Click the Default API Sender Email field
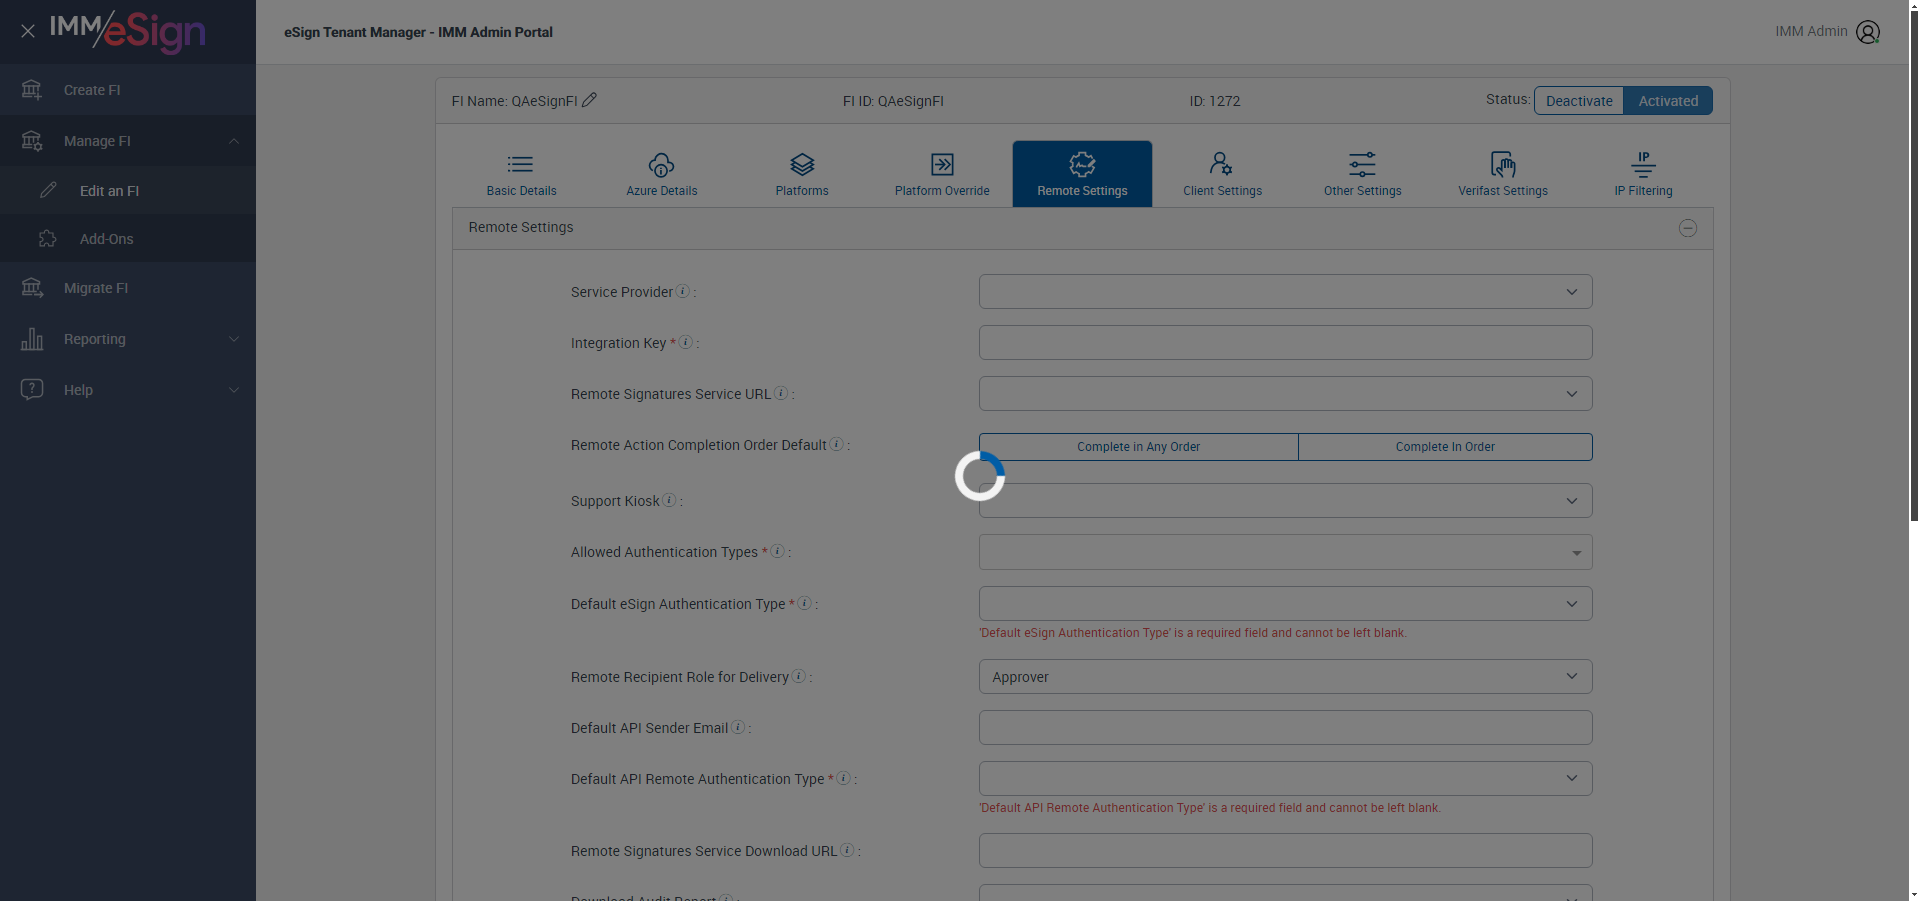Screen dimensions: 1920x901 click(x=1285, y=728)
